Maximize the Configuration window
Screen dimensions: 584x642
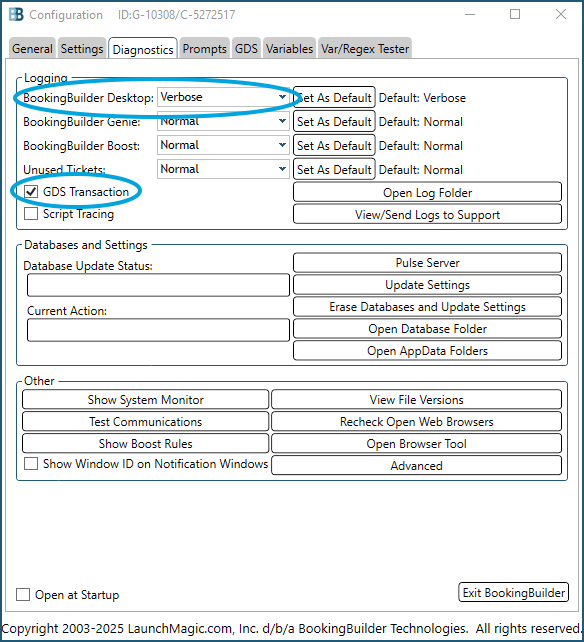click(x=515, y=14)
